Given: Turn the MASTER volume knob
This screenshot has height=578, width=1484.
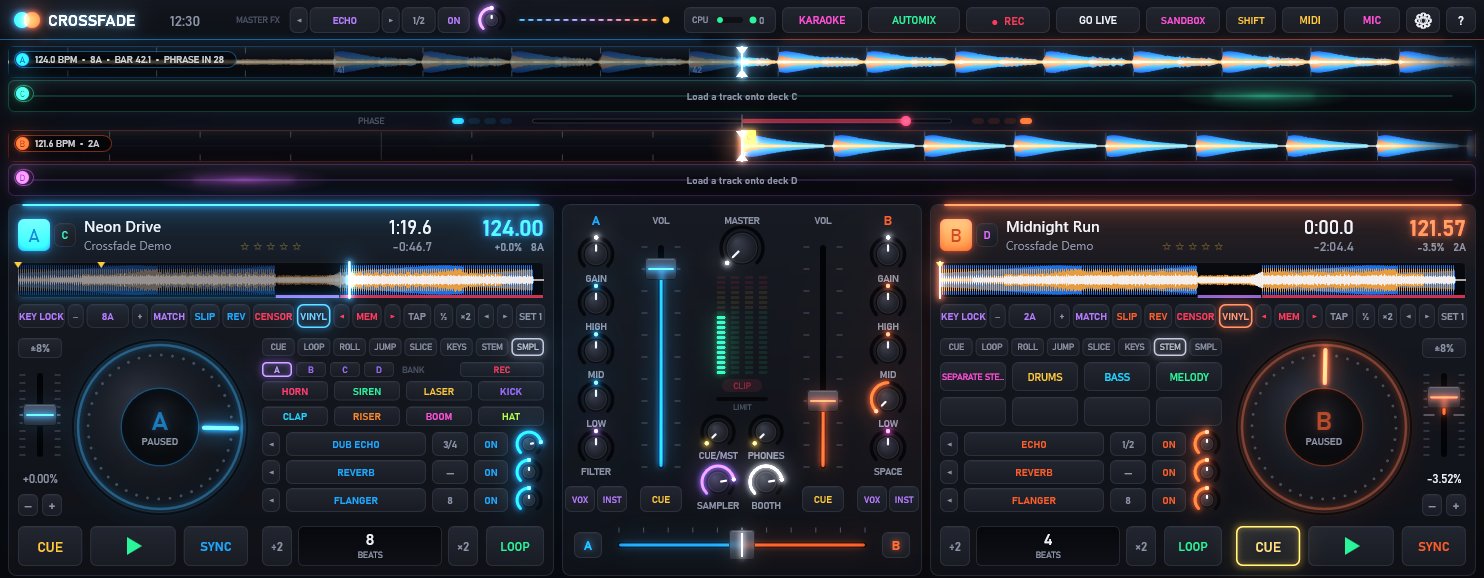Looking at the screenshot, I should pos(741,248).
